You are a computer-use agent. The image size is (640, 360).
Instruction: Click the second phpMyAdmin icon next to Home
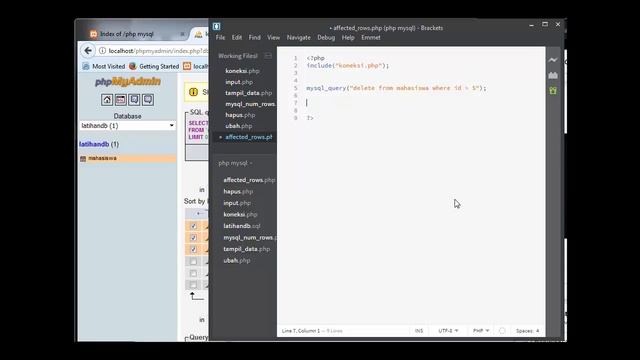[x=121, y=100]
